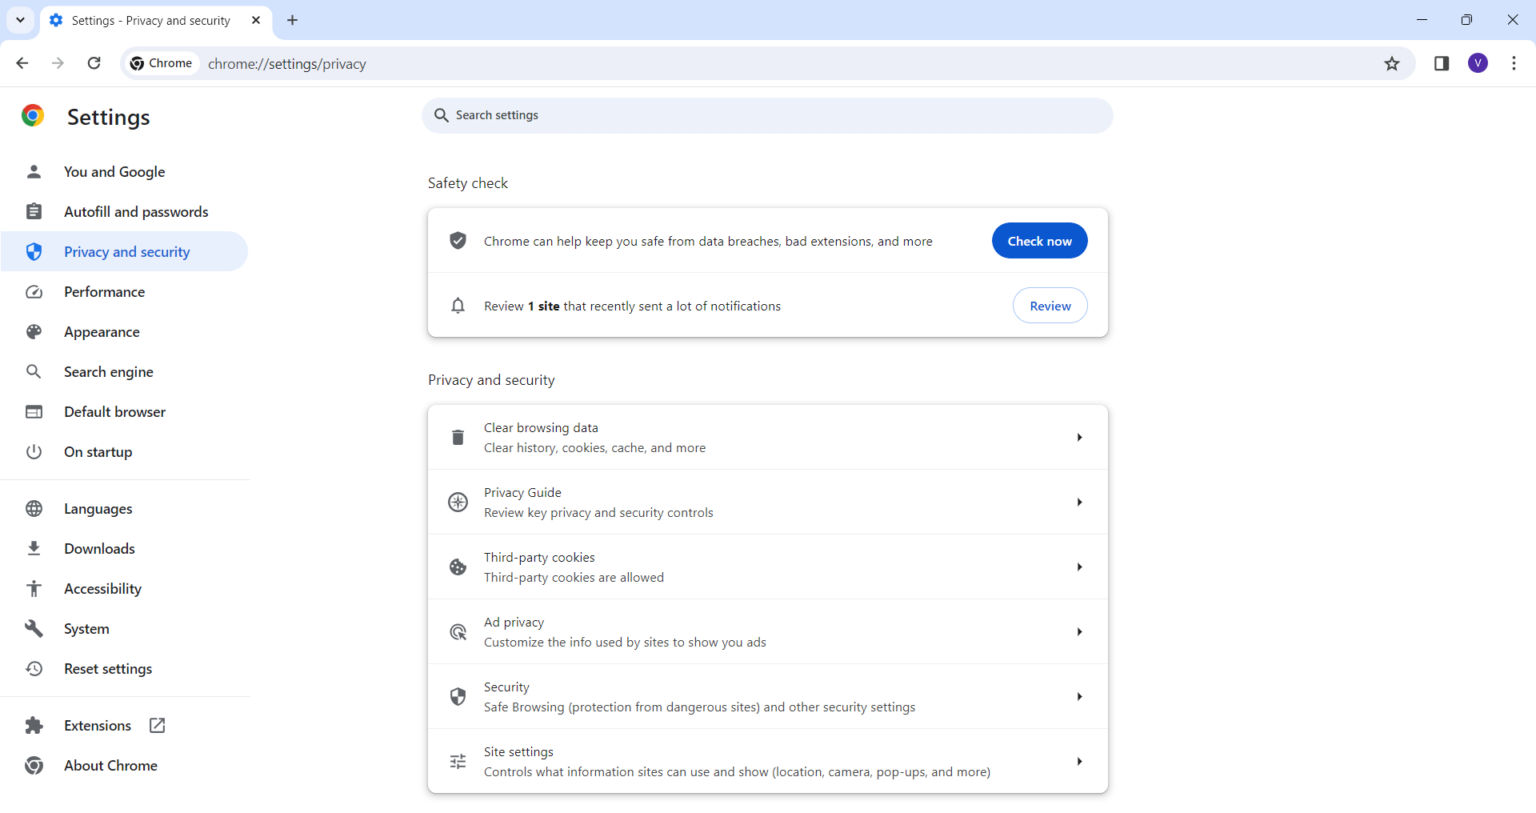Expand the Ad privacy section
The height and width of the screenshot is (813, 1536).
tap(1079, 631)
